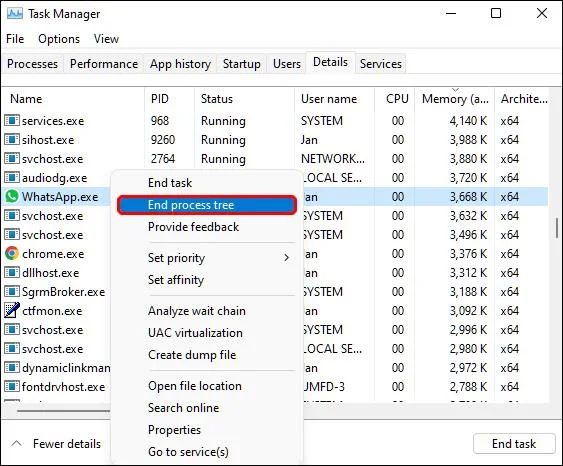Click the ctfmon.exe pen icon

coord(11,311)
